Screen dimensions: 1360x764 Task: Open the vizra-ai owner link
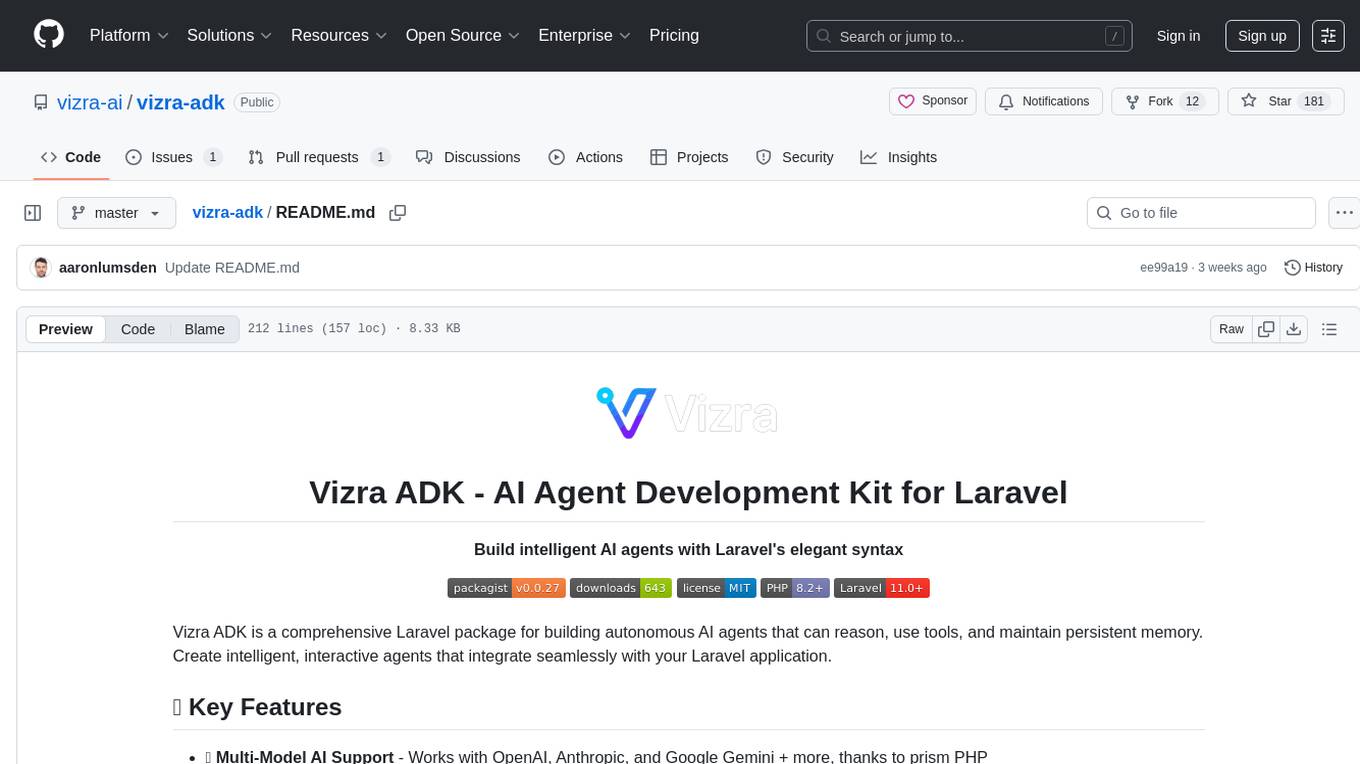[90, 102]
